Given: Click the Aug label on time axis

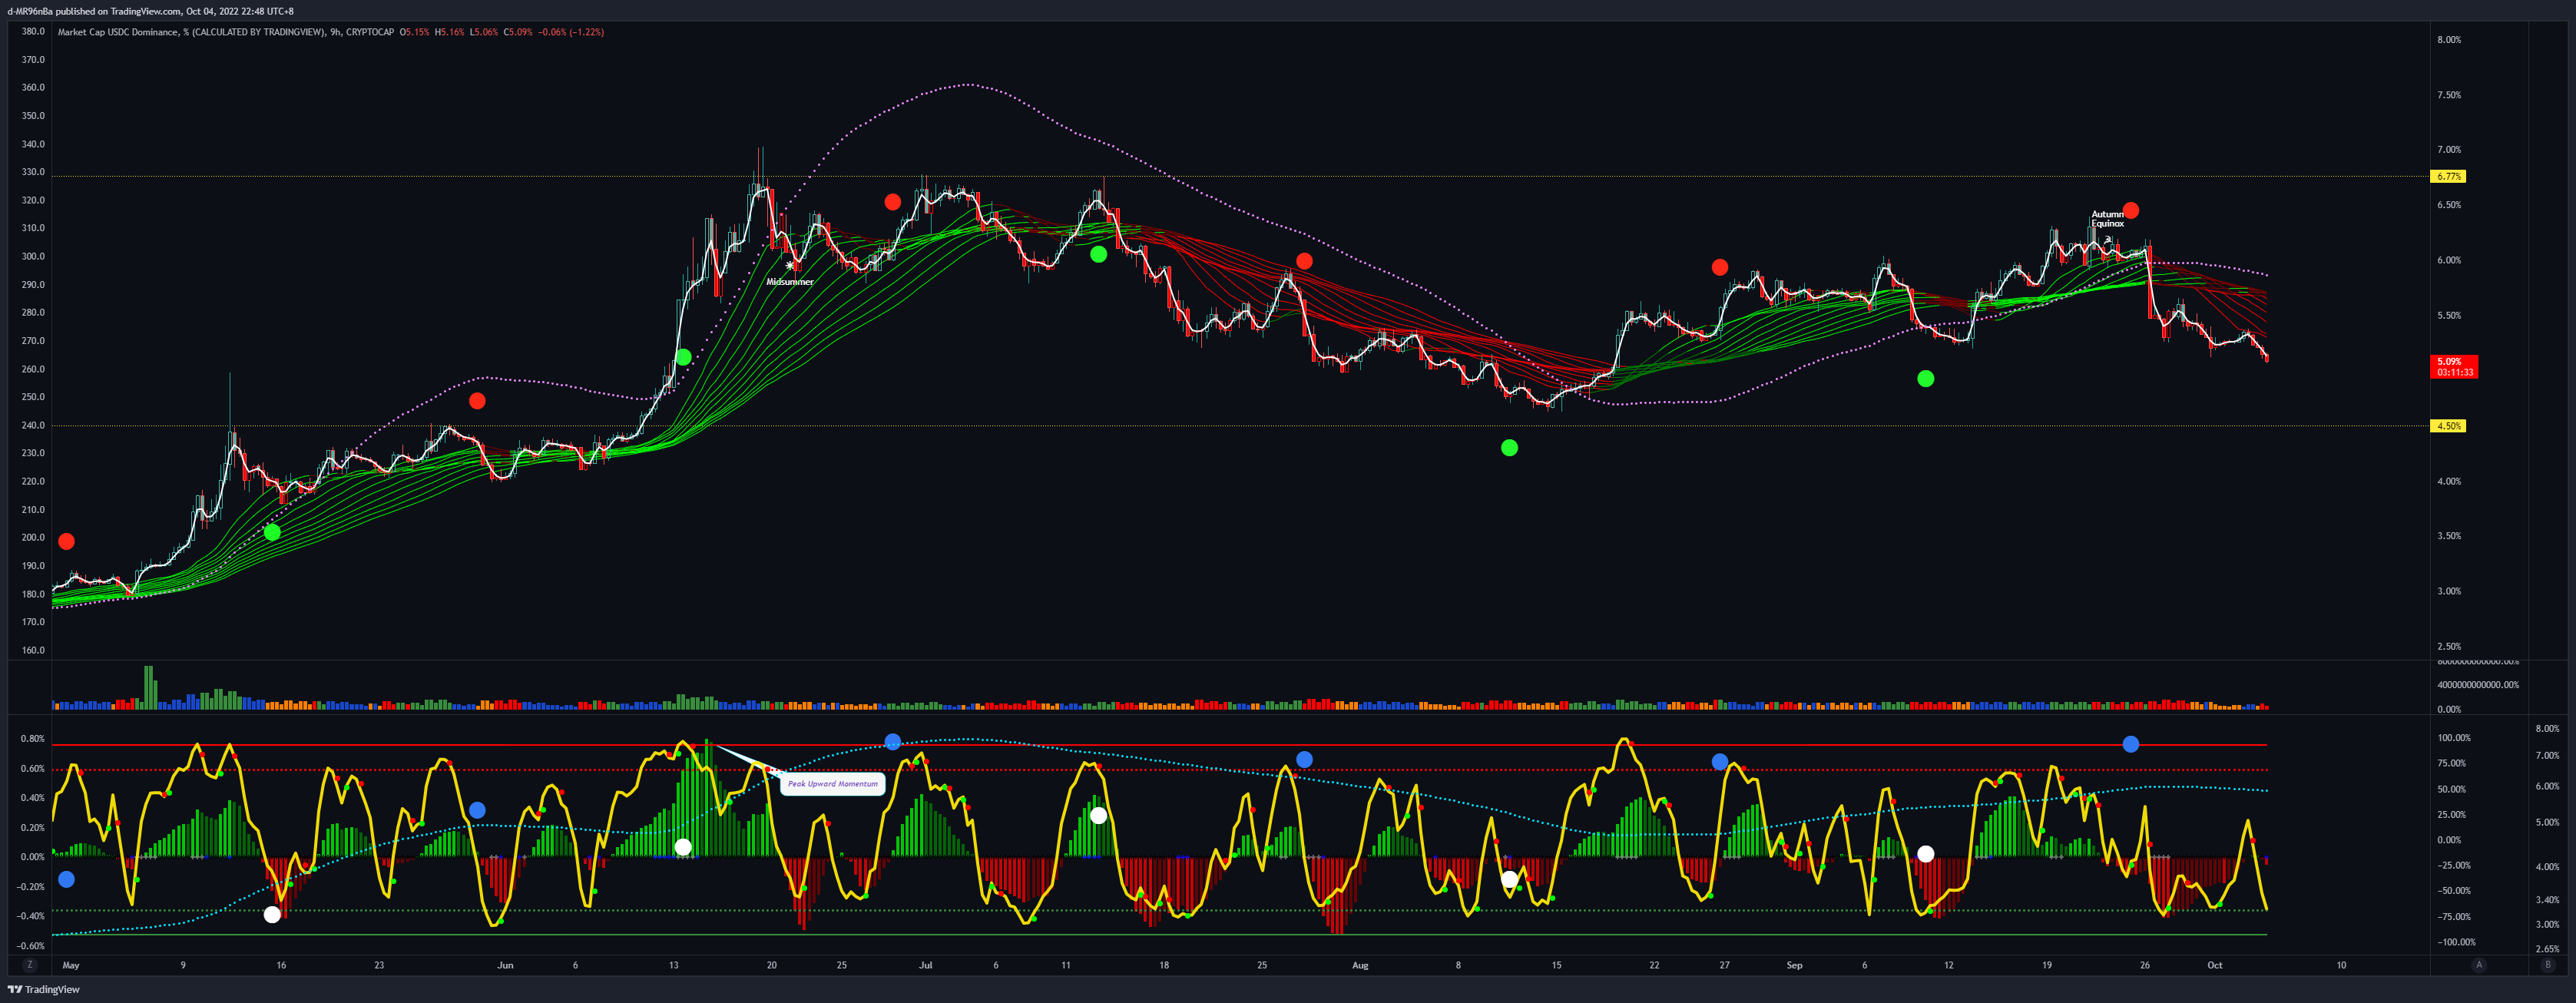Looking at the screenshot, I should (1360, 965).
